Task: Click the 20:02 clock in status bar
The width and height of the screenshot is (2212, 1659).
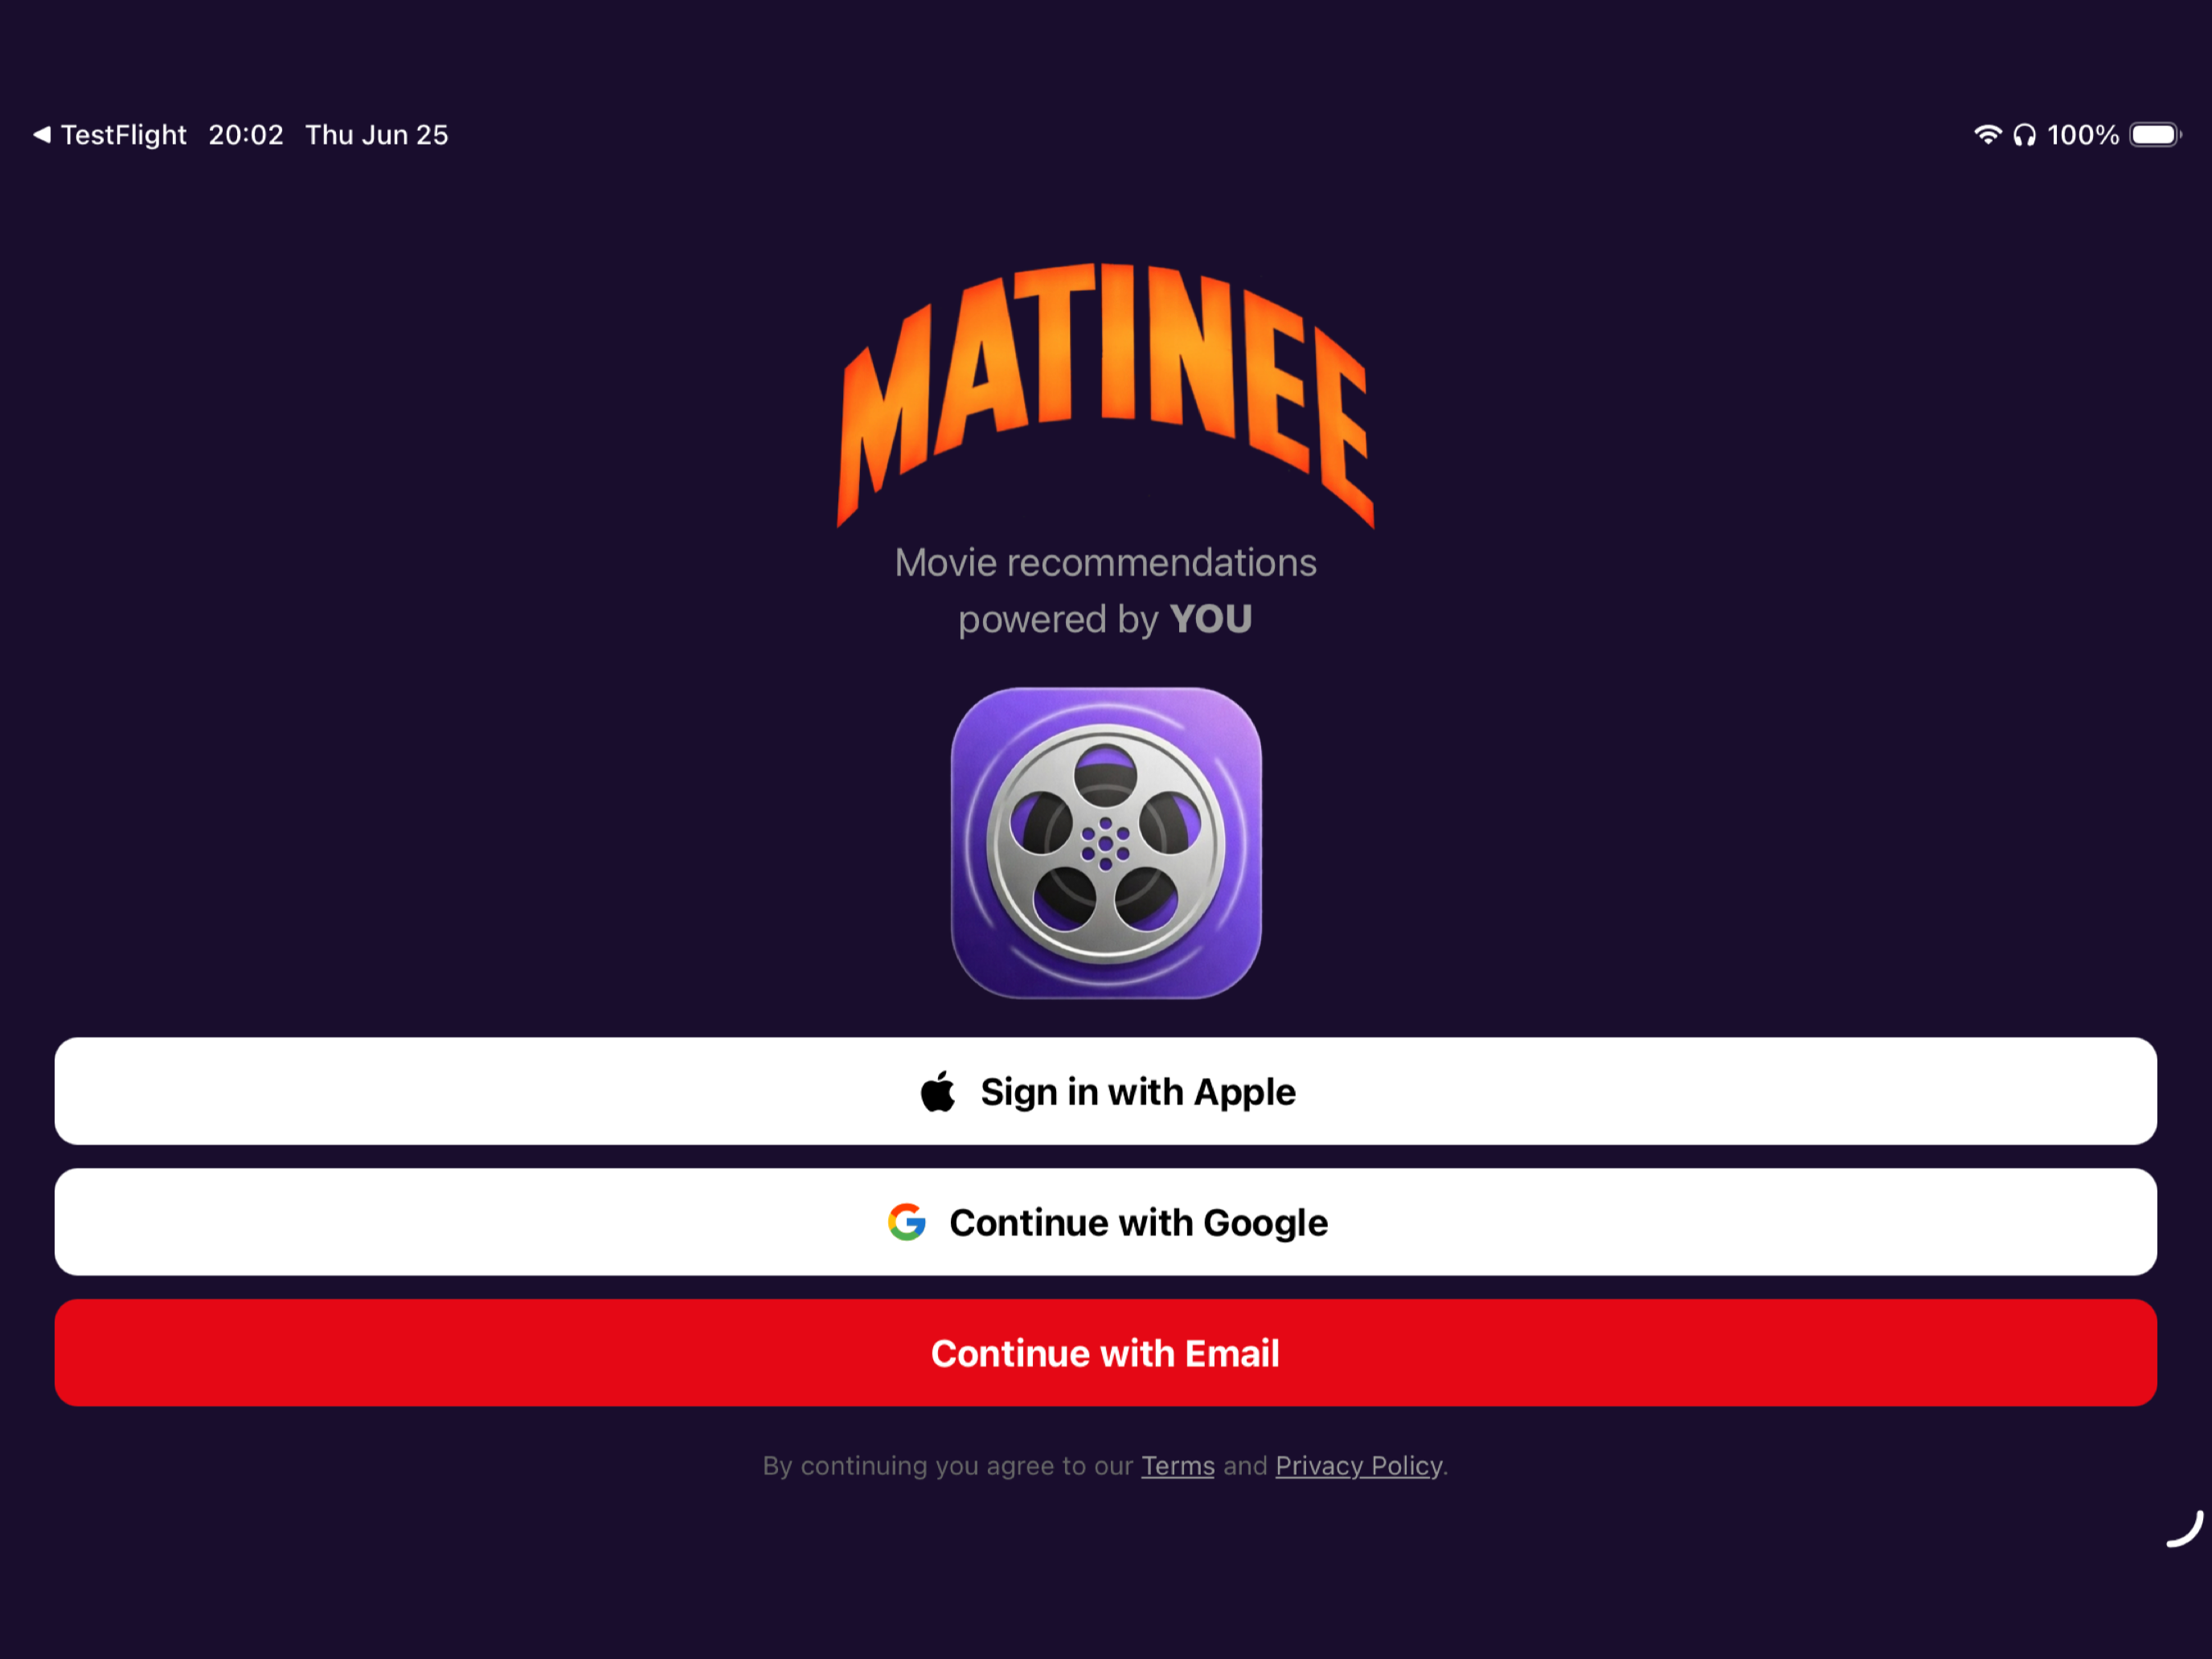Action: [246, 135]
